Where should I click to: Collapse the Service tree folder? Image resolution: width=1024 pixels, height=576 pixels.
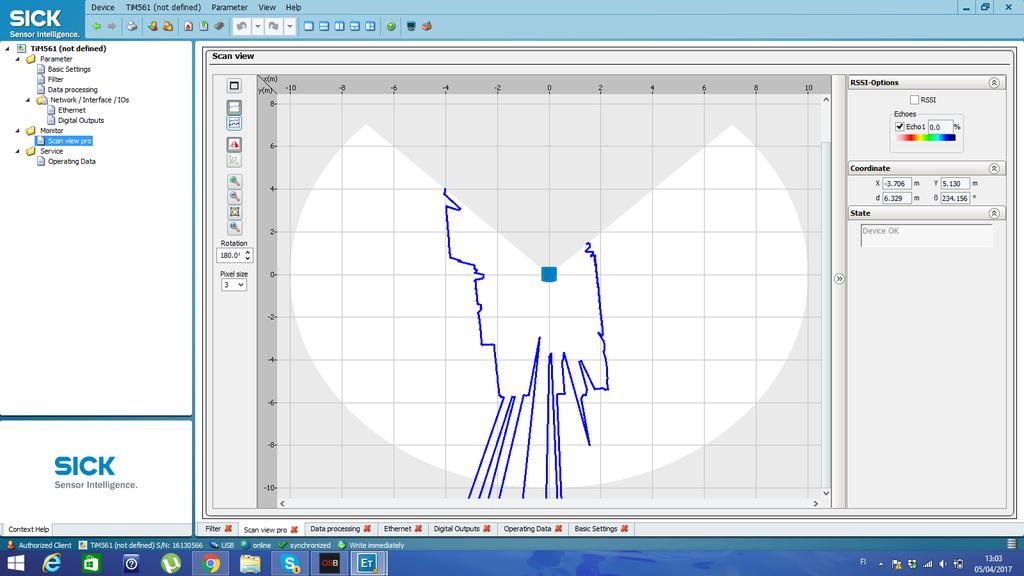[18, 151]
